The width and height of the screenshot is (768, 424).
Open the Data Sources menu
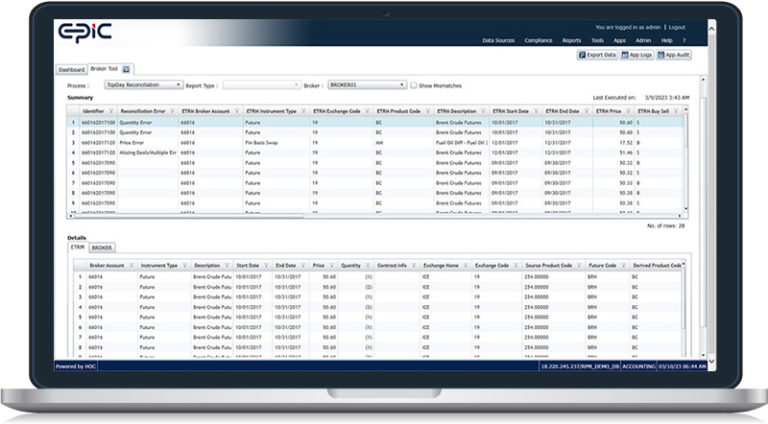pyautogui.click(x=498, y=40)
